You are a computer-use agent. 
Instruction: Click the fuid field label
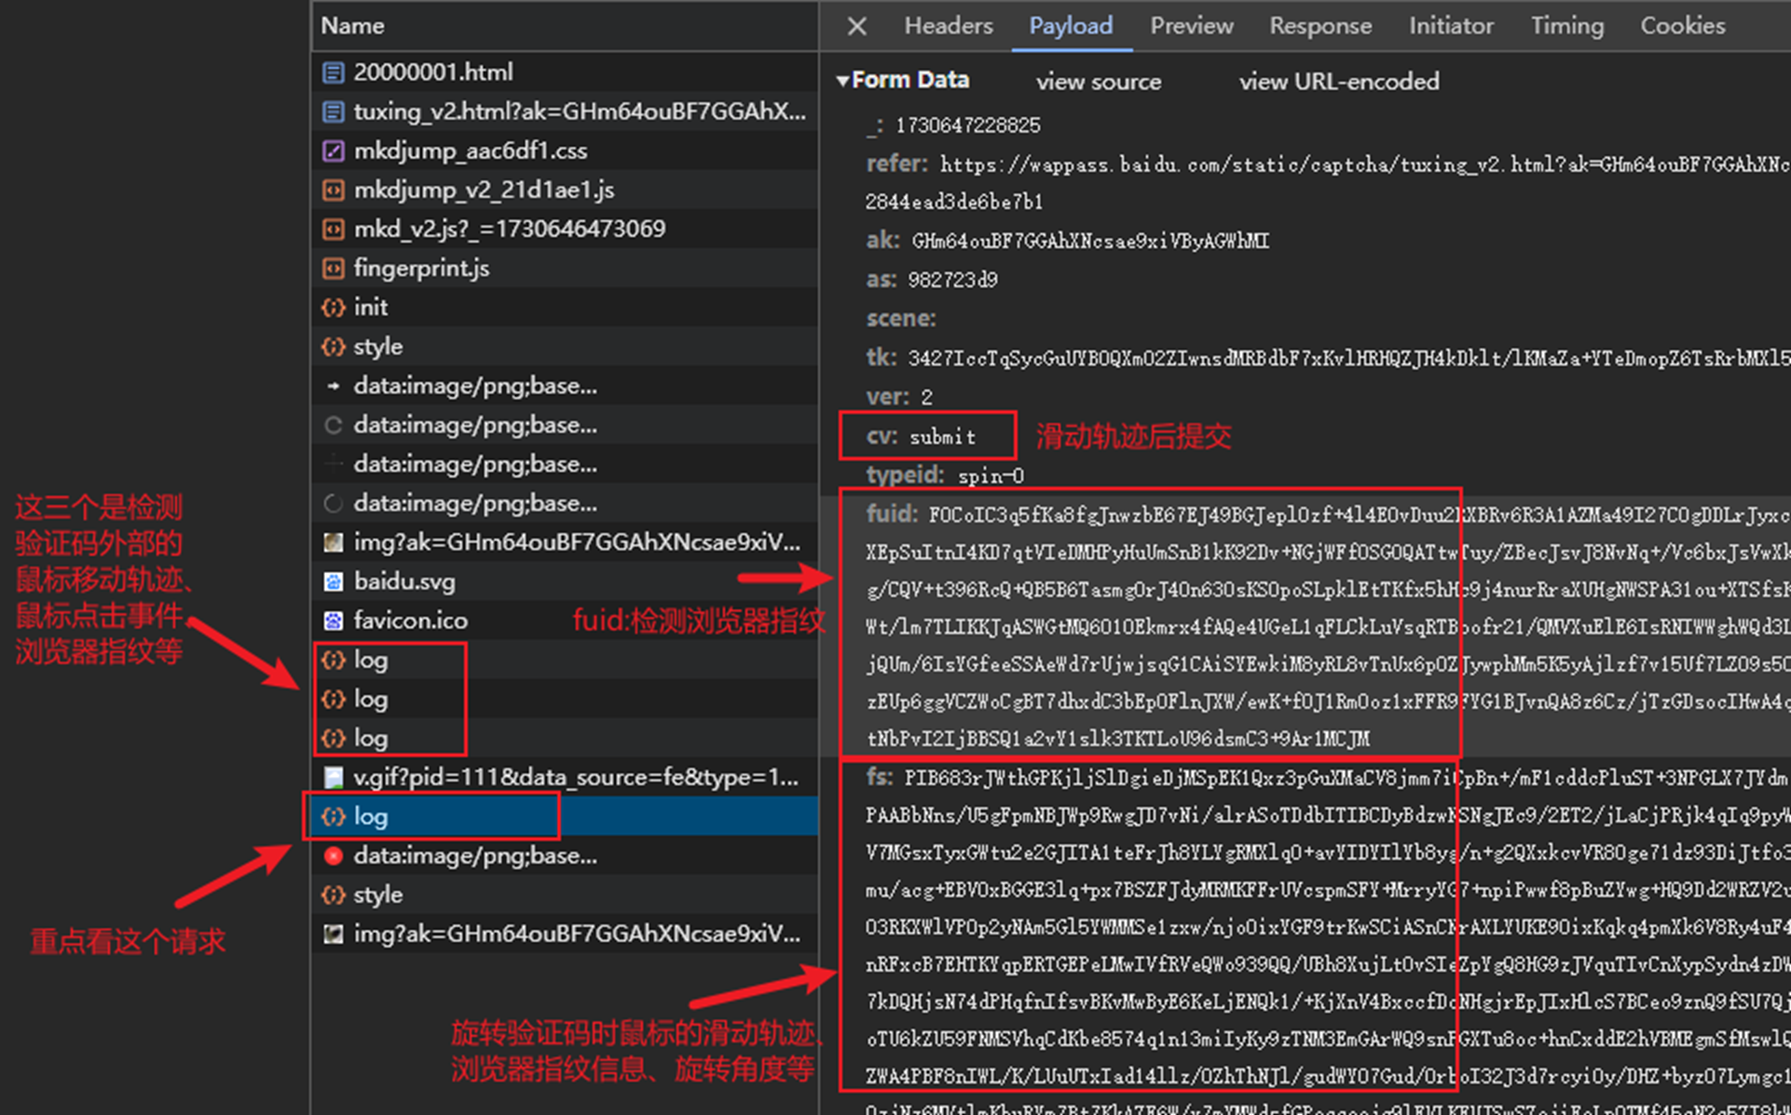coord(892,514)
